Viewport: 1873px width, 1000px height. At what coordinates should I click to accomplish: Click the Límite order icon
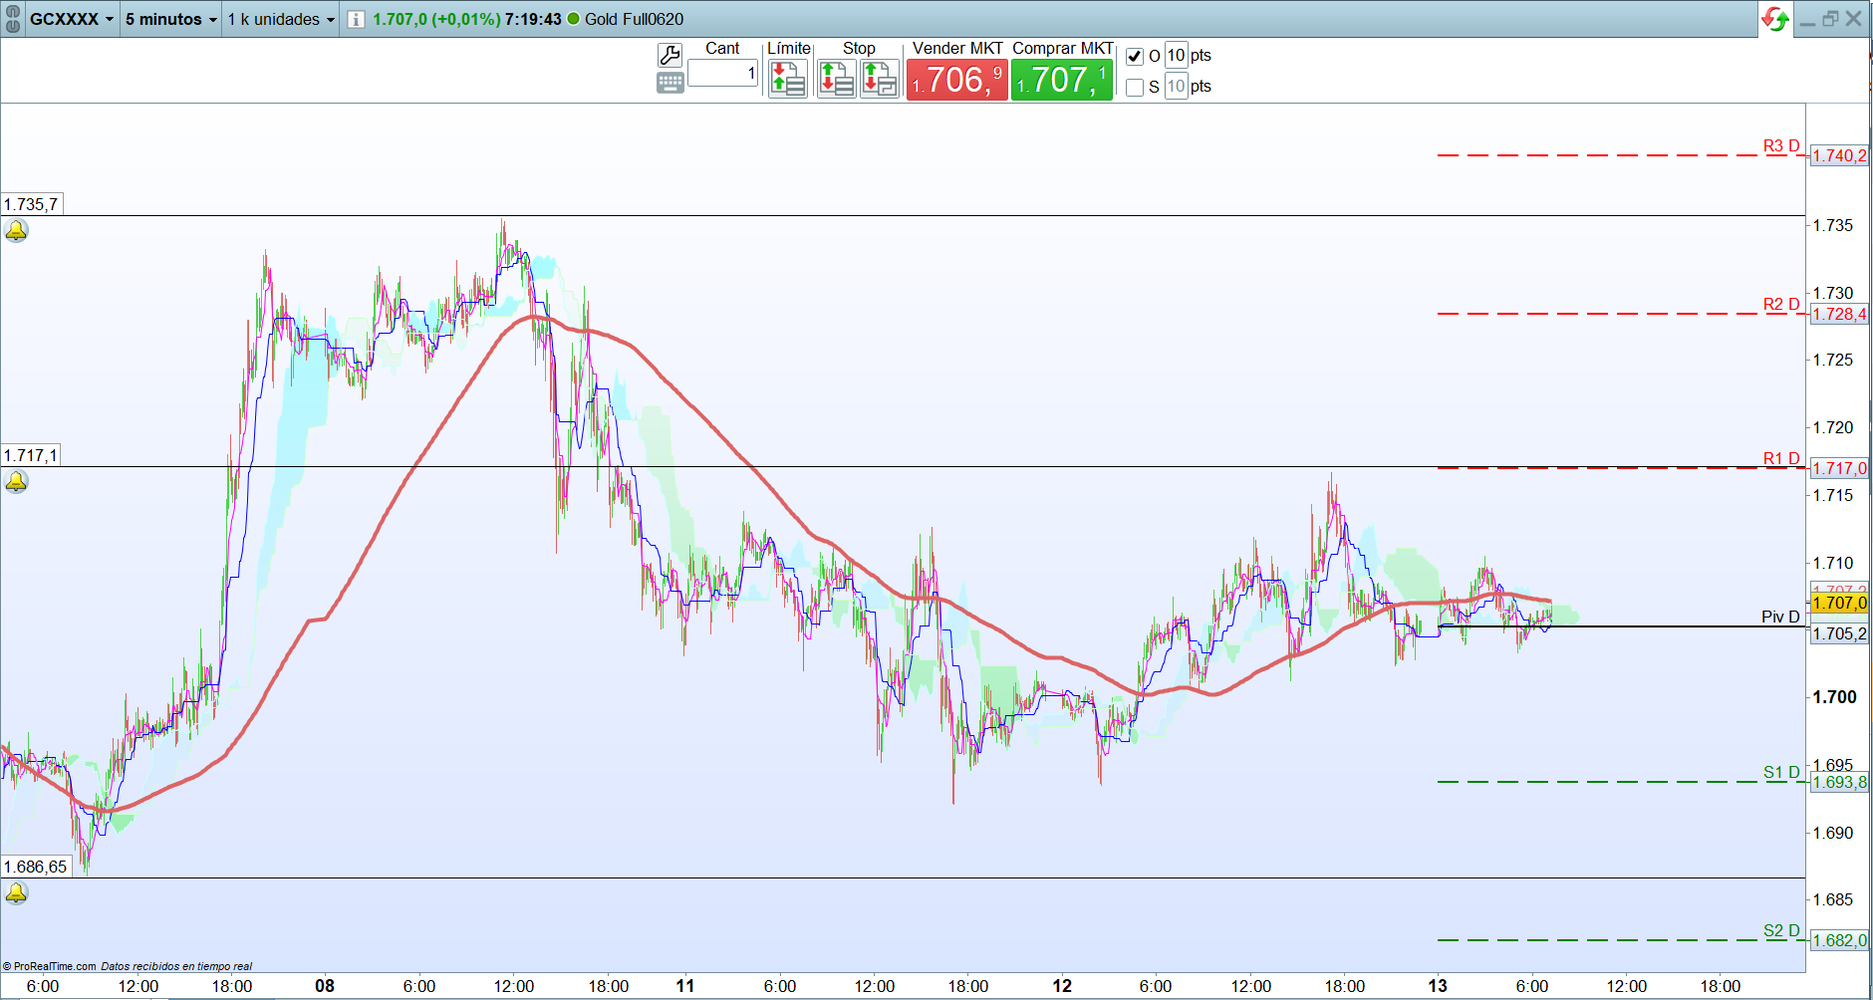788,79
